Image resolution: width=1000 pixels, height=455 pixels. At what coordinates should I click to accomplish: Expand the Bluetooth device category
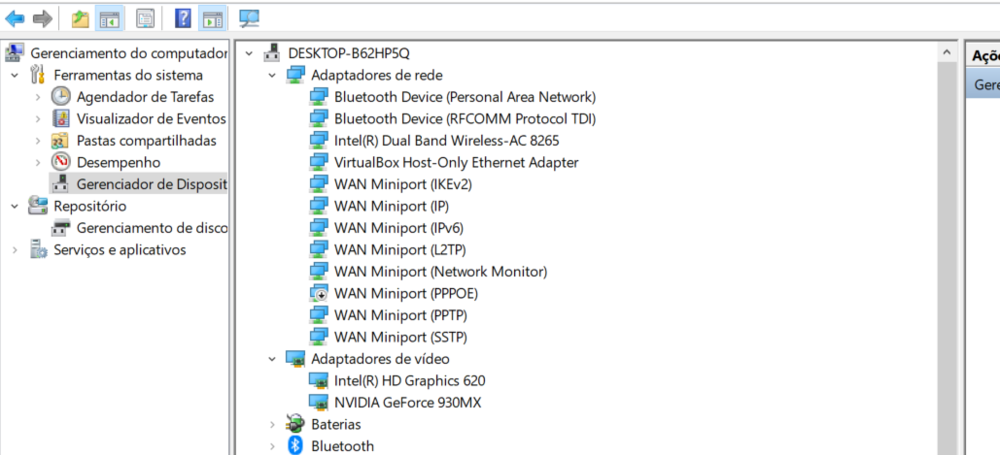273,446
